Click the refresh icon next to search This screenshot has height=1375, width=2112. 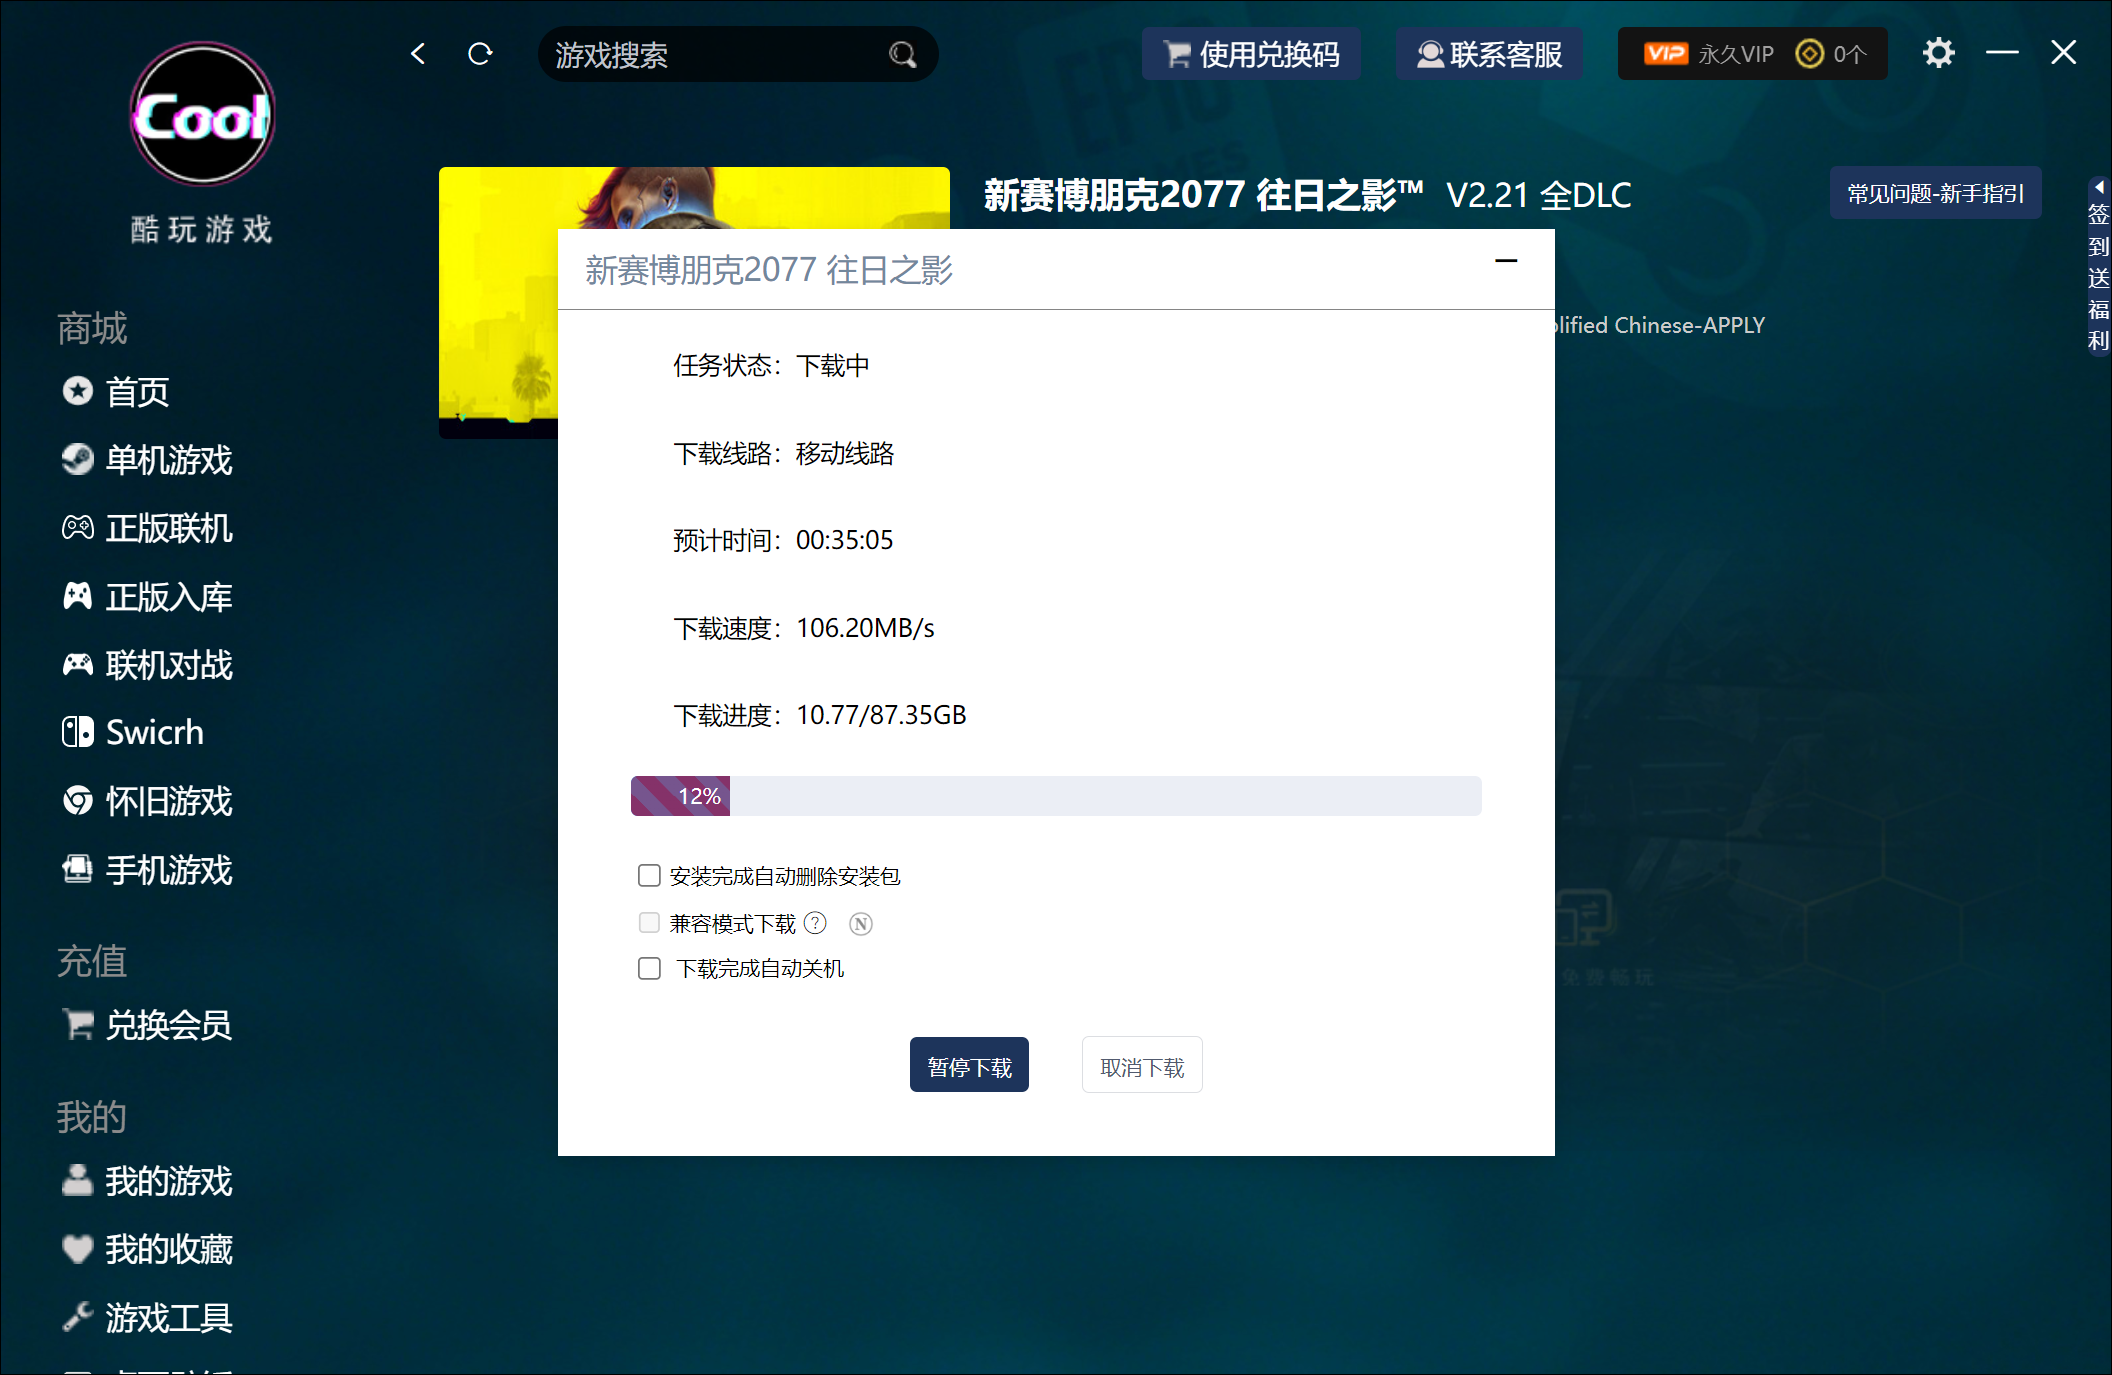point(480,54)
